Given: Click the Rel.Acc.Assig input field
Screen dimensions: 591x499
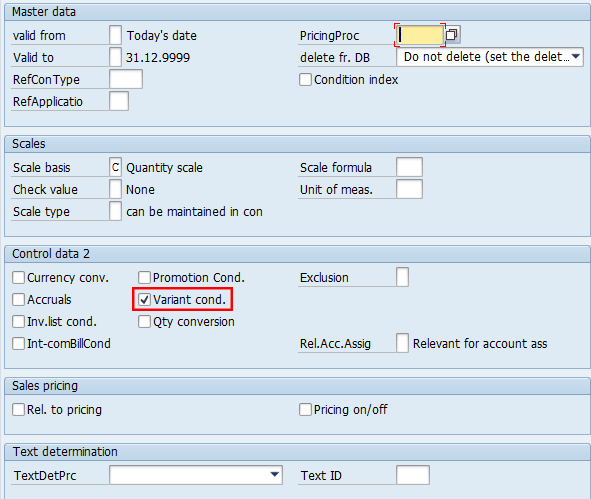Looking at the screenshot, I should [403, 343].
